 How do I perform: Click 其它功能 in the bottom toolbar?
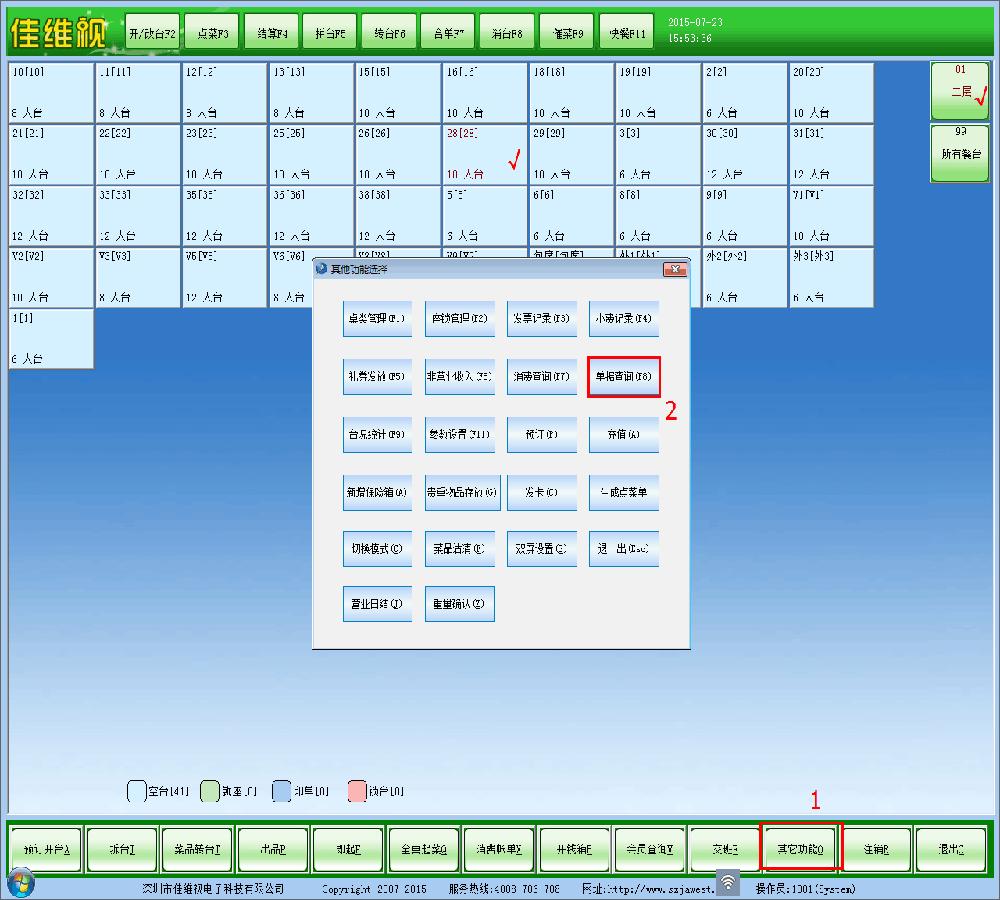coord(801,849)
